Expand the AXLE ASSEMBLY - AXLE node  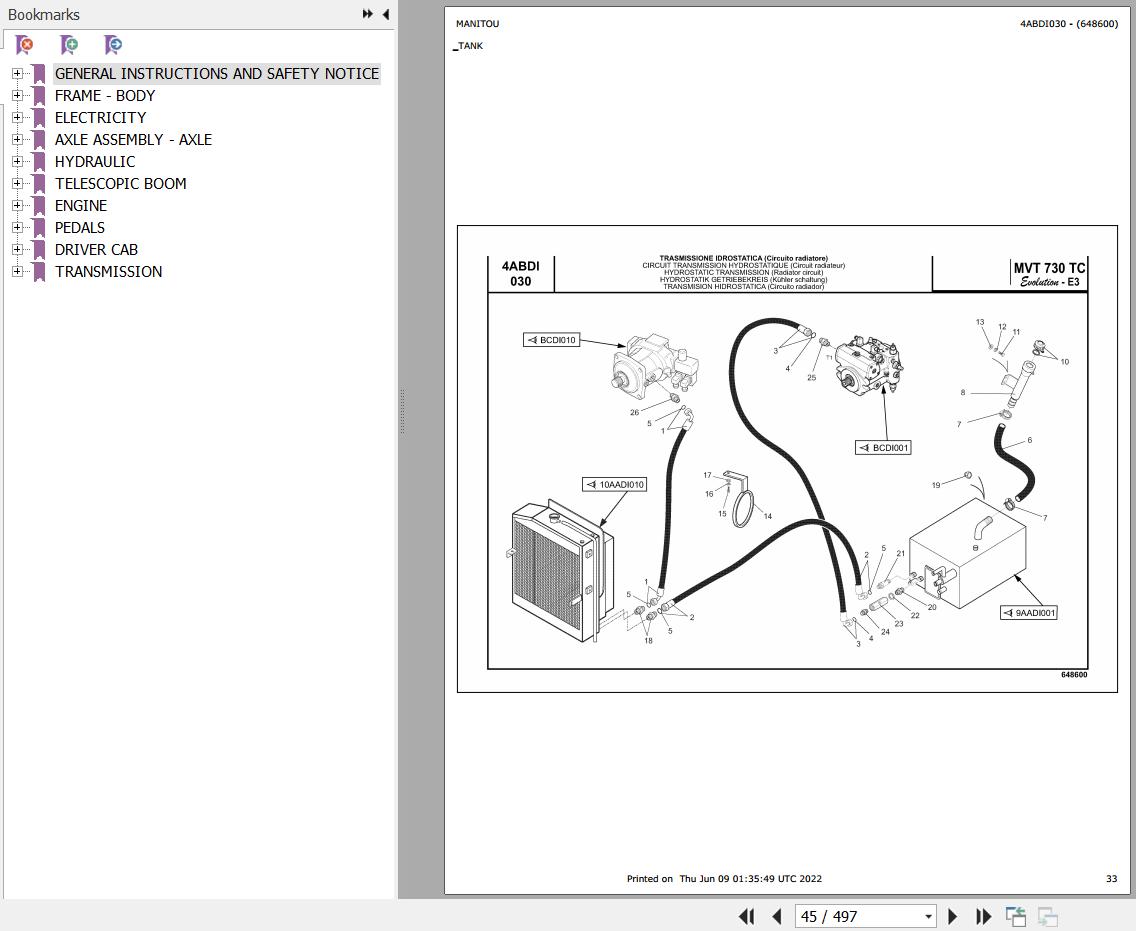click(x=17, y=139)
